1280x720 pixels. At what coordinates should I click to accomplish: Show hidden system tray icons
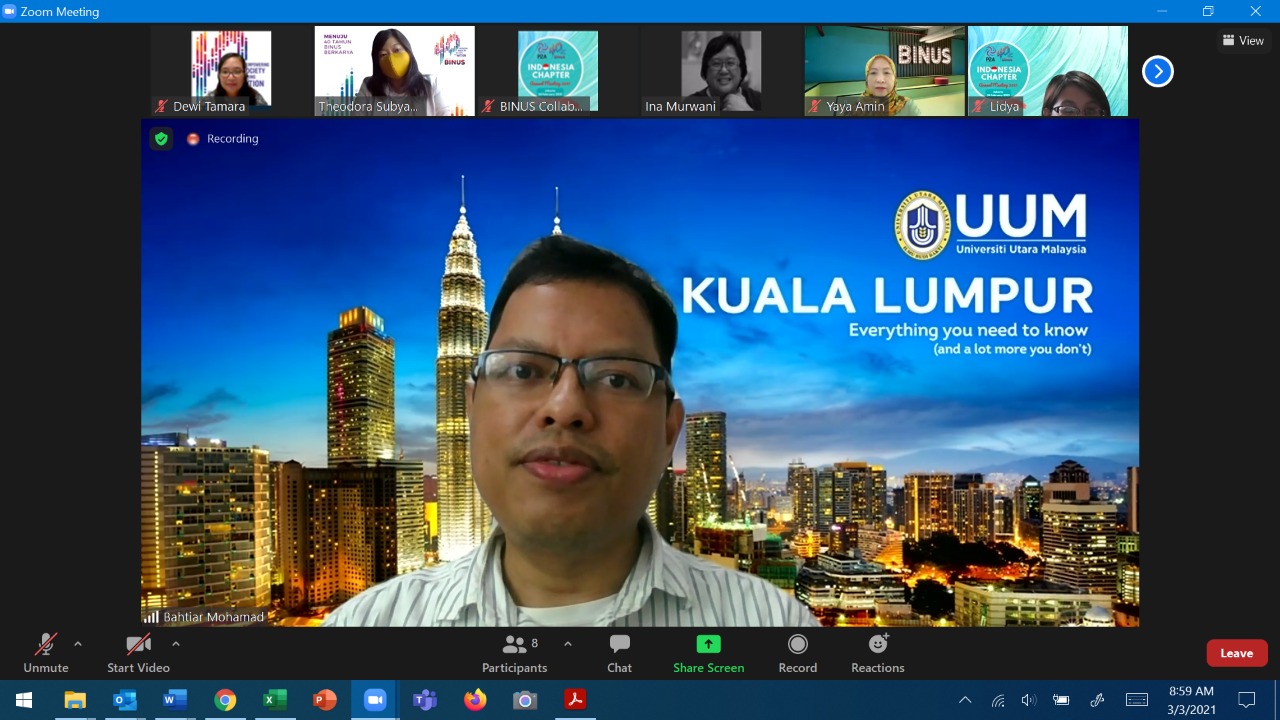tap(965, 700)
